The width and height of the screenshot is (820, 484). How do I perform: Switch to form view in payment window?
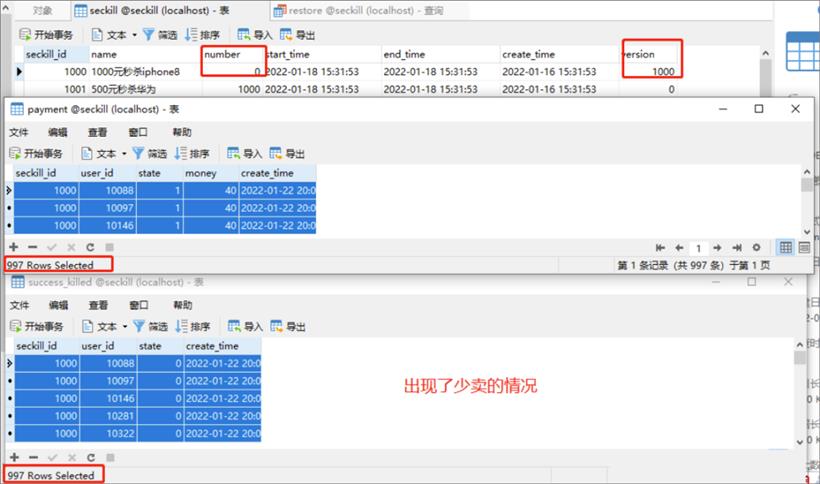click(x=804, y=248)
